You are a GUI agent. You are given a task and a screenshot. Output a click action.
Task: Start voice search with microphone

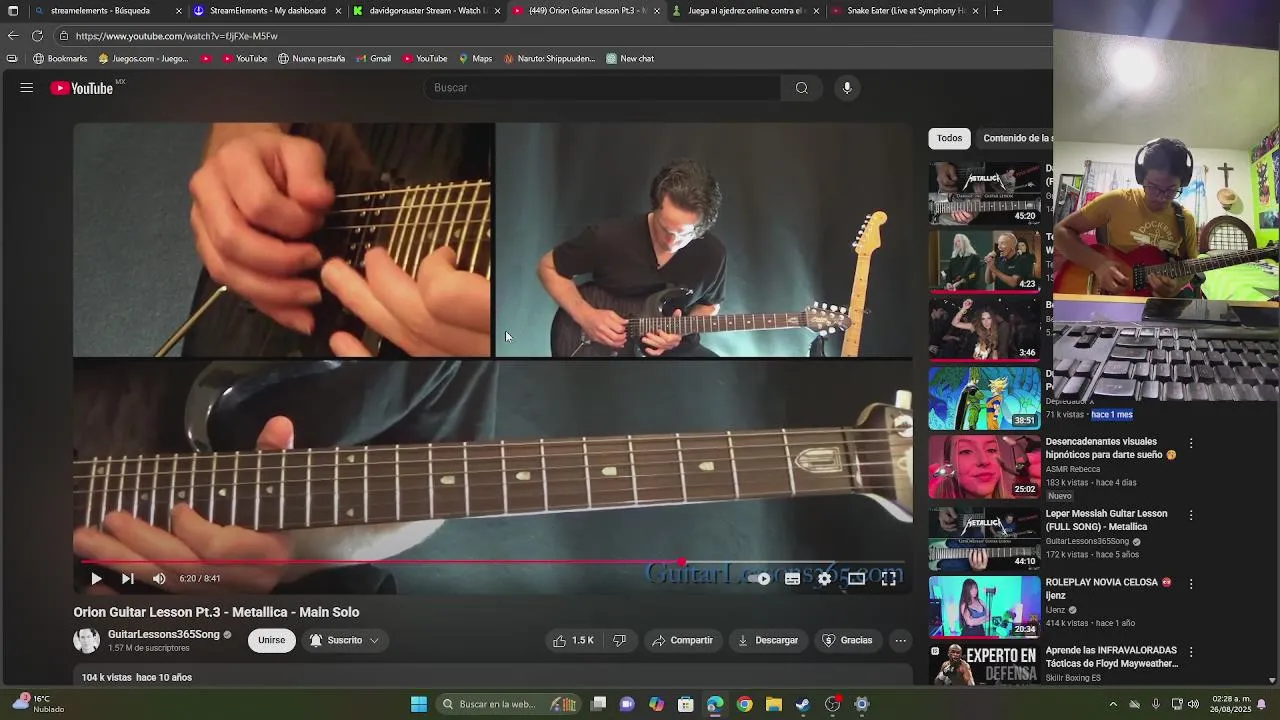(x=847, y=88)
